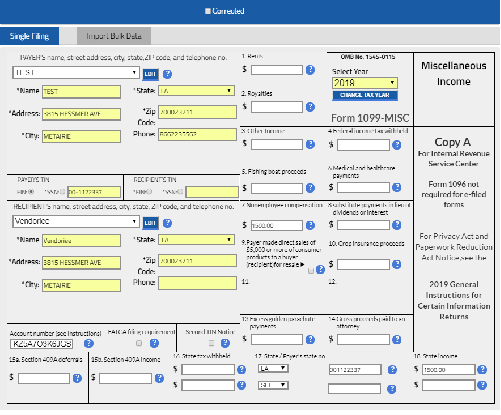Open help for box 8 Substitute payments

(x=397, y=225)
